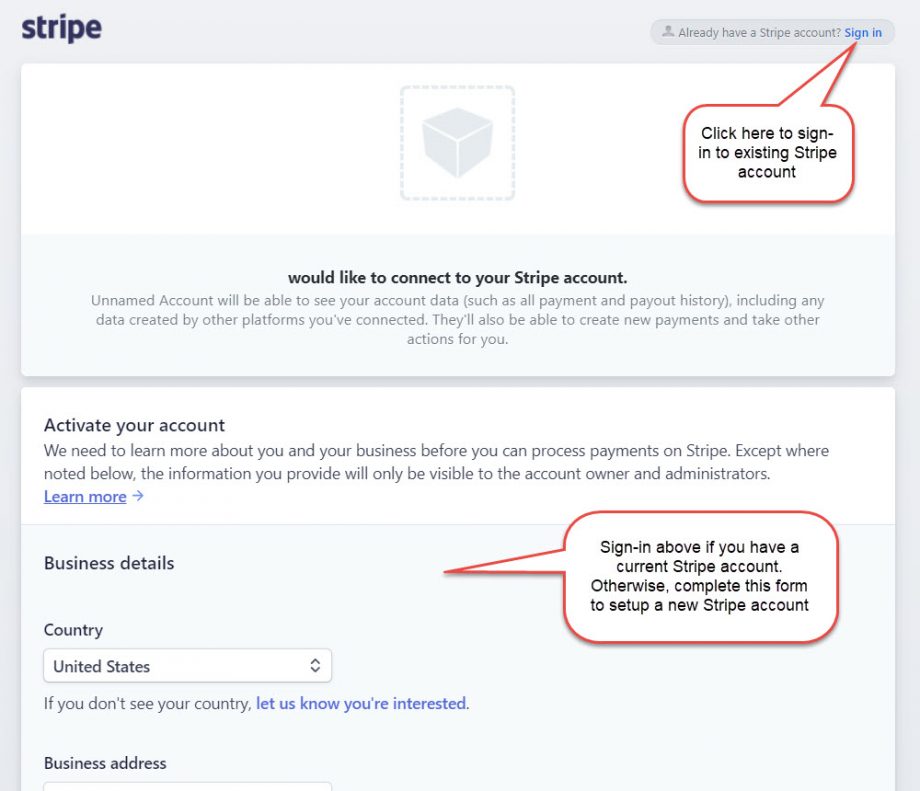Click the Activate your account heading

pos(133,424)
